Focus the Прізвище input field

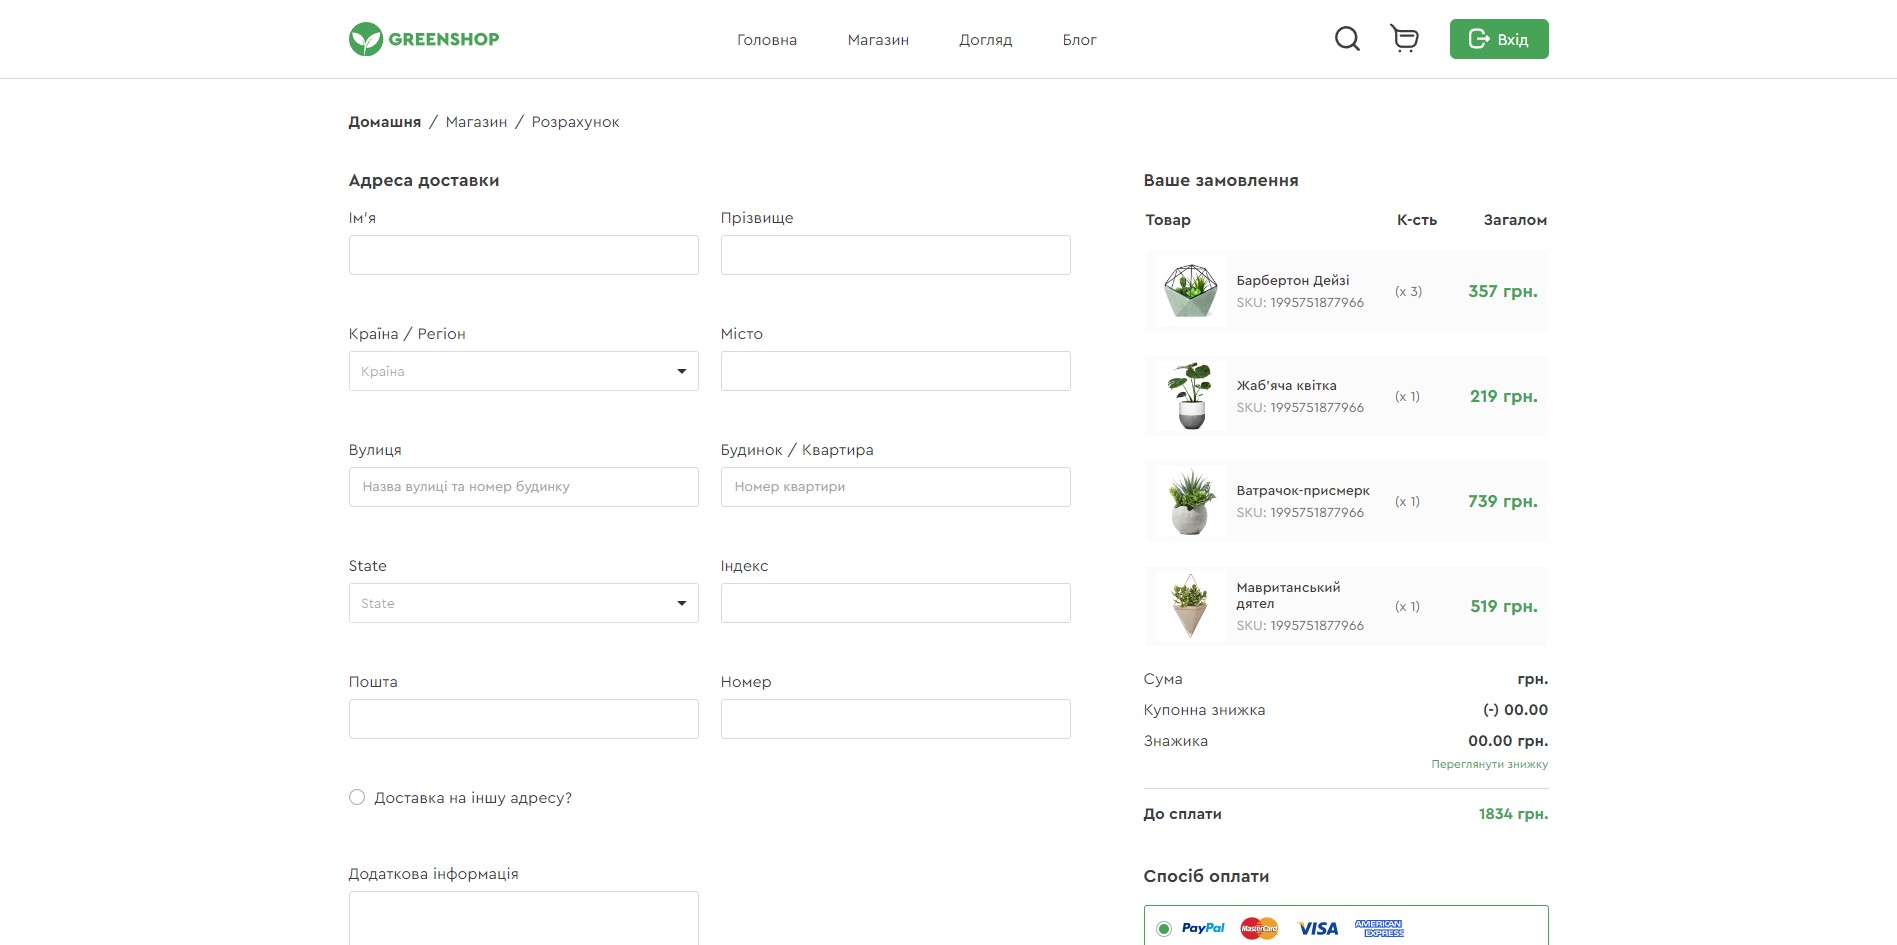[896, 255]
